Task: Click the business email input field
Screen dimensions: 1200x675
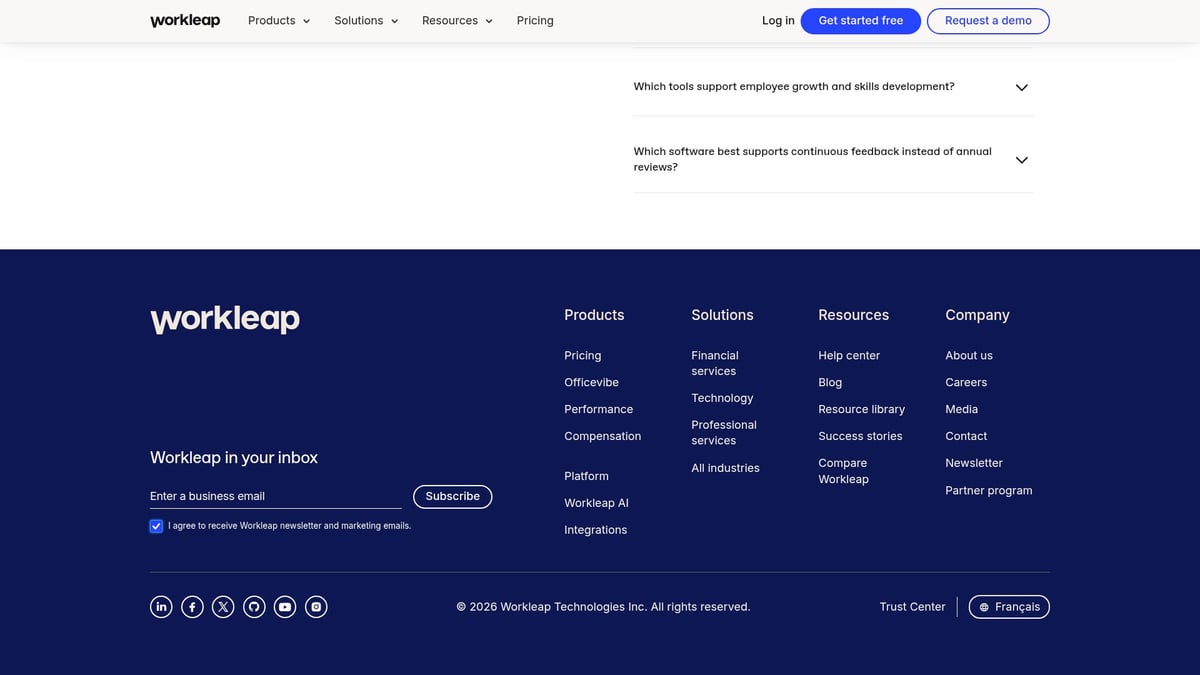Action: tap(275, 496)
